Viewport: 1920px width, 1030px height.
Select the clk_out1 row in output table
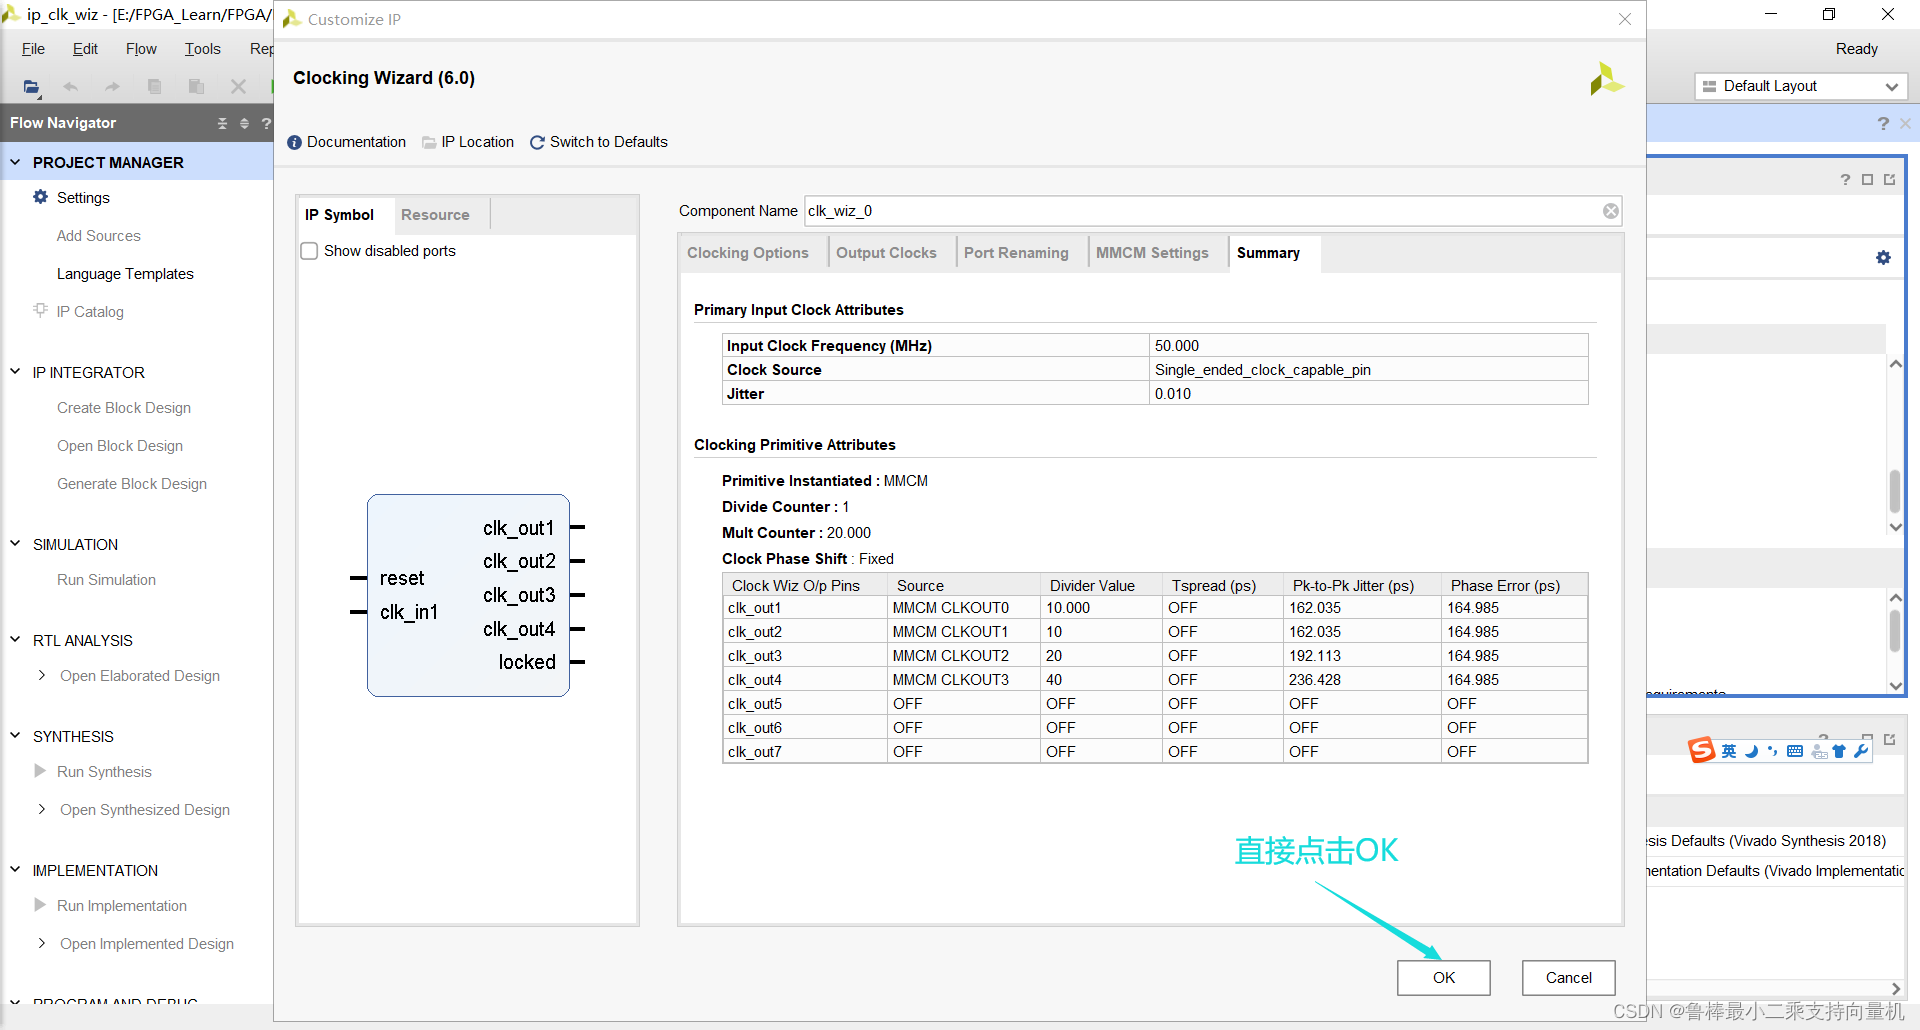(1155, 608)
